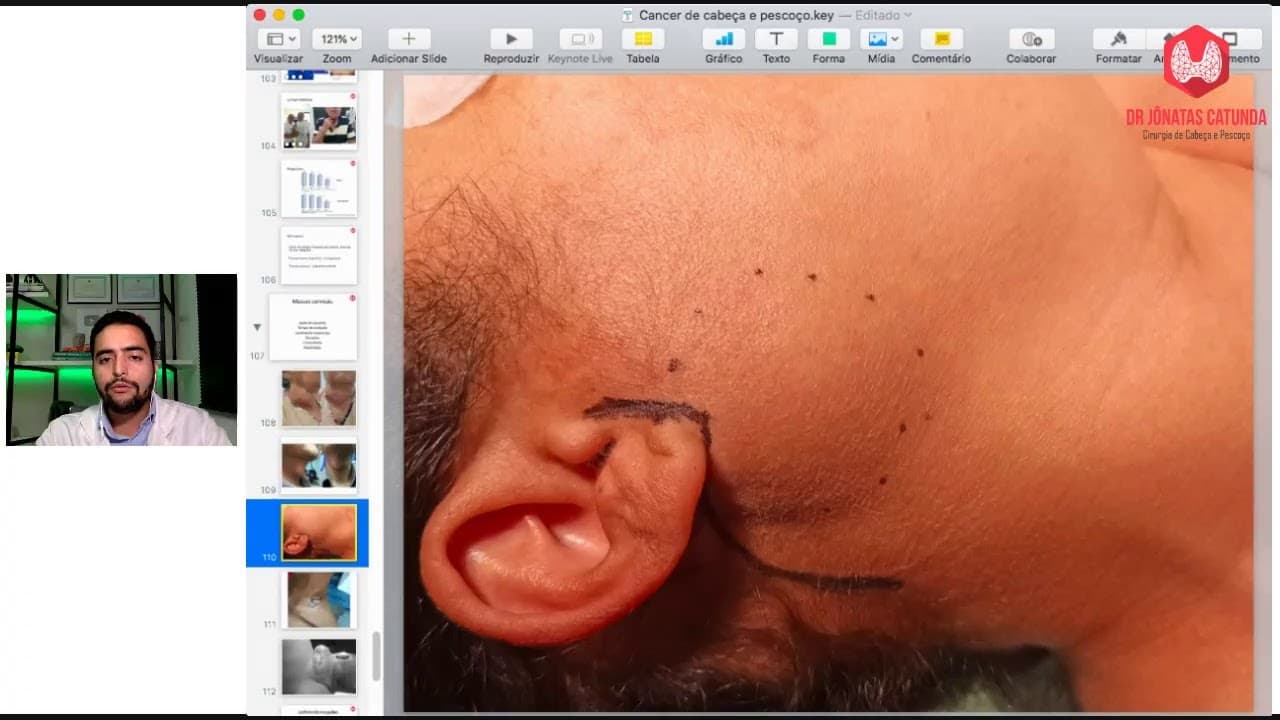This screenshot has height=720, width=1280.
Task: Click the green full-screen window button
Action: pos(298,15)
